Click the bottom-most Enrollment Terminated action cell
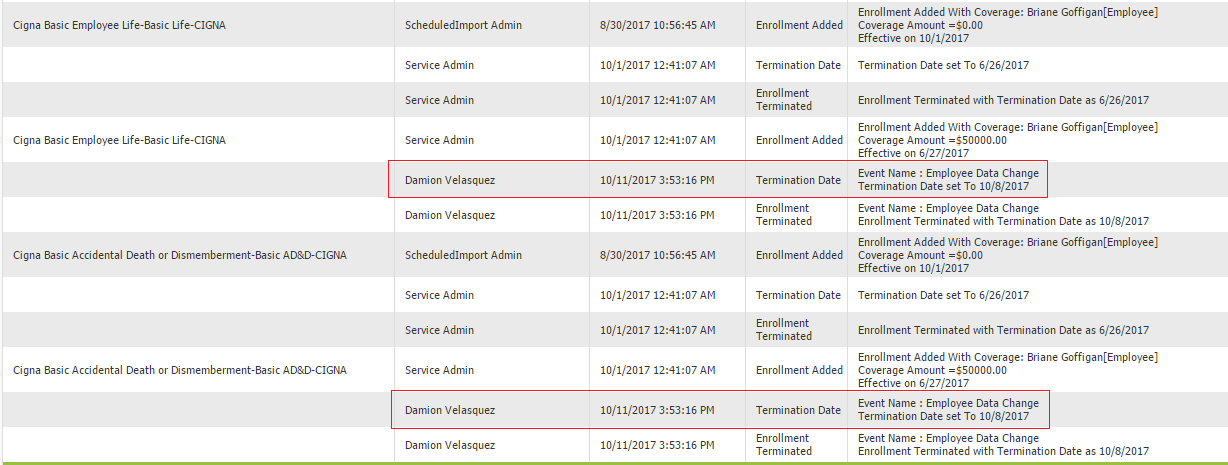 pos(784,445)
